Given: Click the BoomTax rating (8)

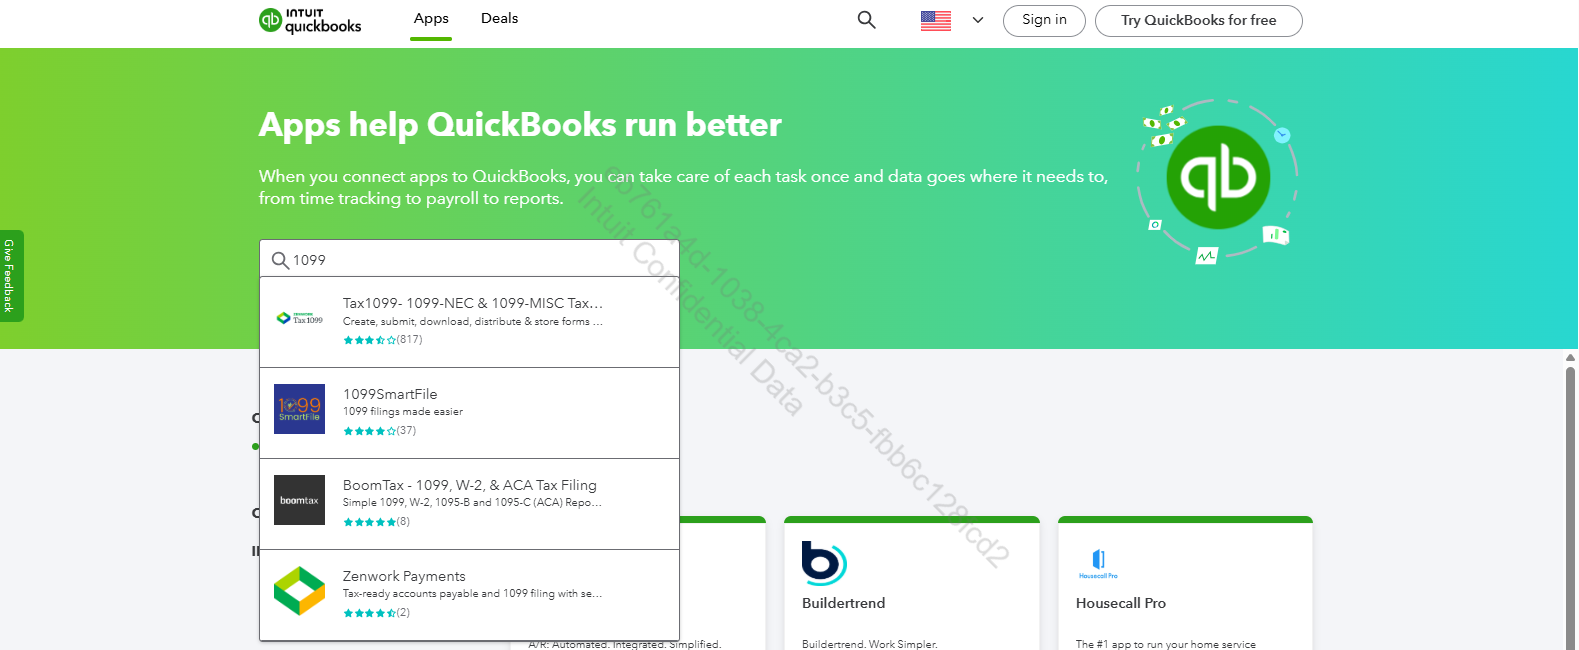Looking at the screenshot, I should (376, 522).
